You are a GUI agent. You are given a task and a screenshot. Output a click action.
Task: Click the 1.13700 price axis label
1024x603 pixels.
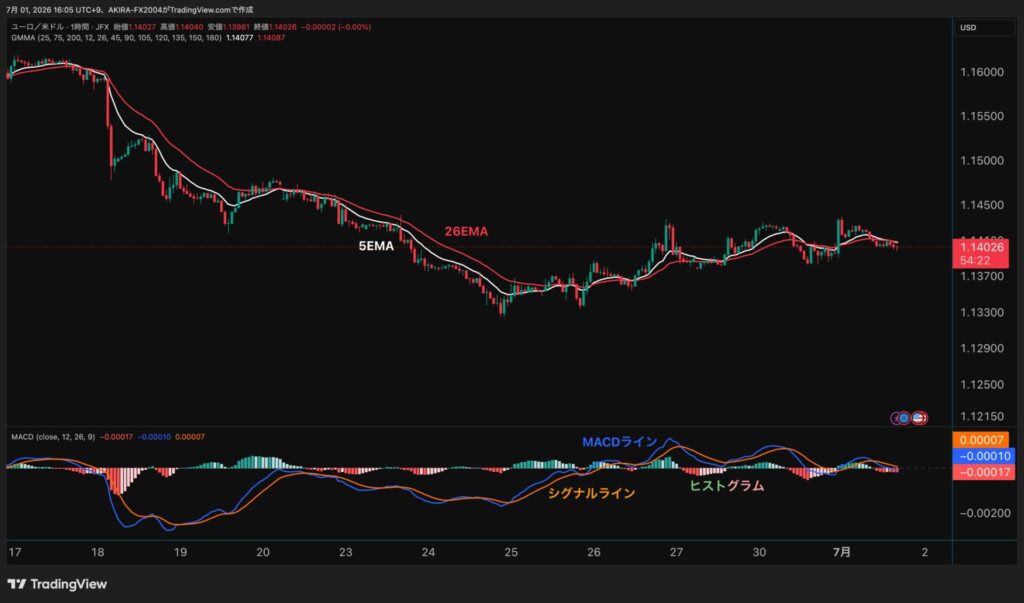pyautogui.click(x=982, y=276)
